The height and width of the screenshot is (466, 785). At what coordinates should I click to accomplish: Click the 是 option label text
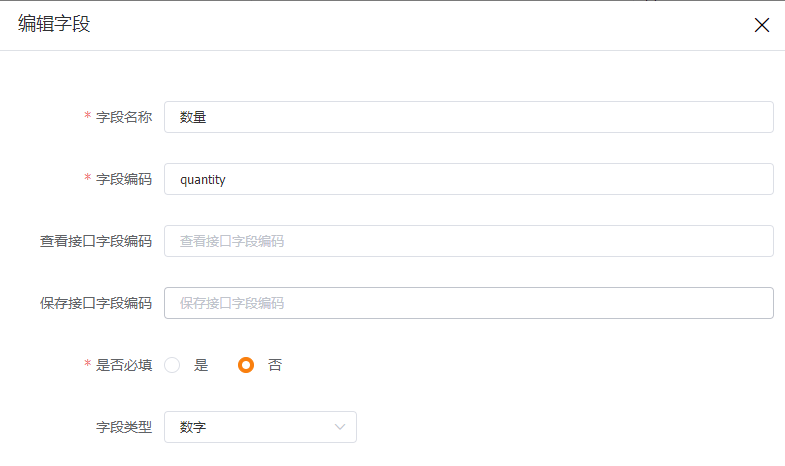pos(201,365)
